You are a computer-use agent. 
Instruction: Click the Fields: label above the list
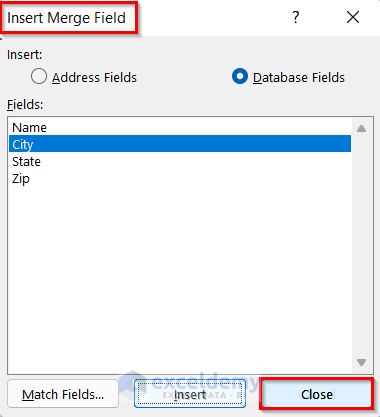pyautogui.click(x=25, y=105)
